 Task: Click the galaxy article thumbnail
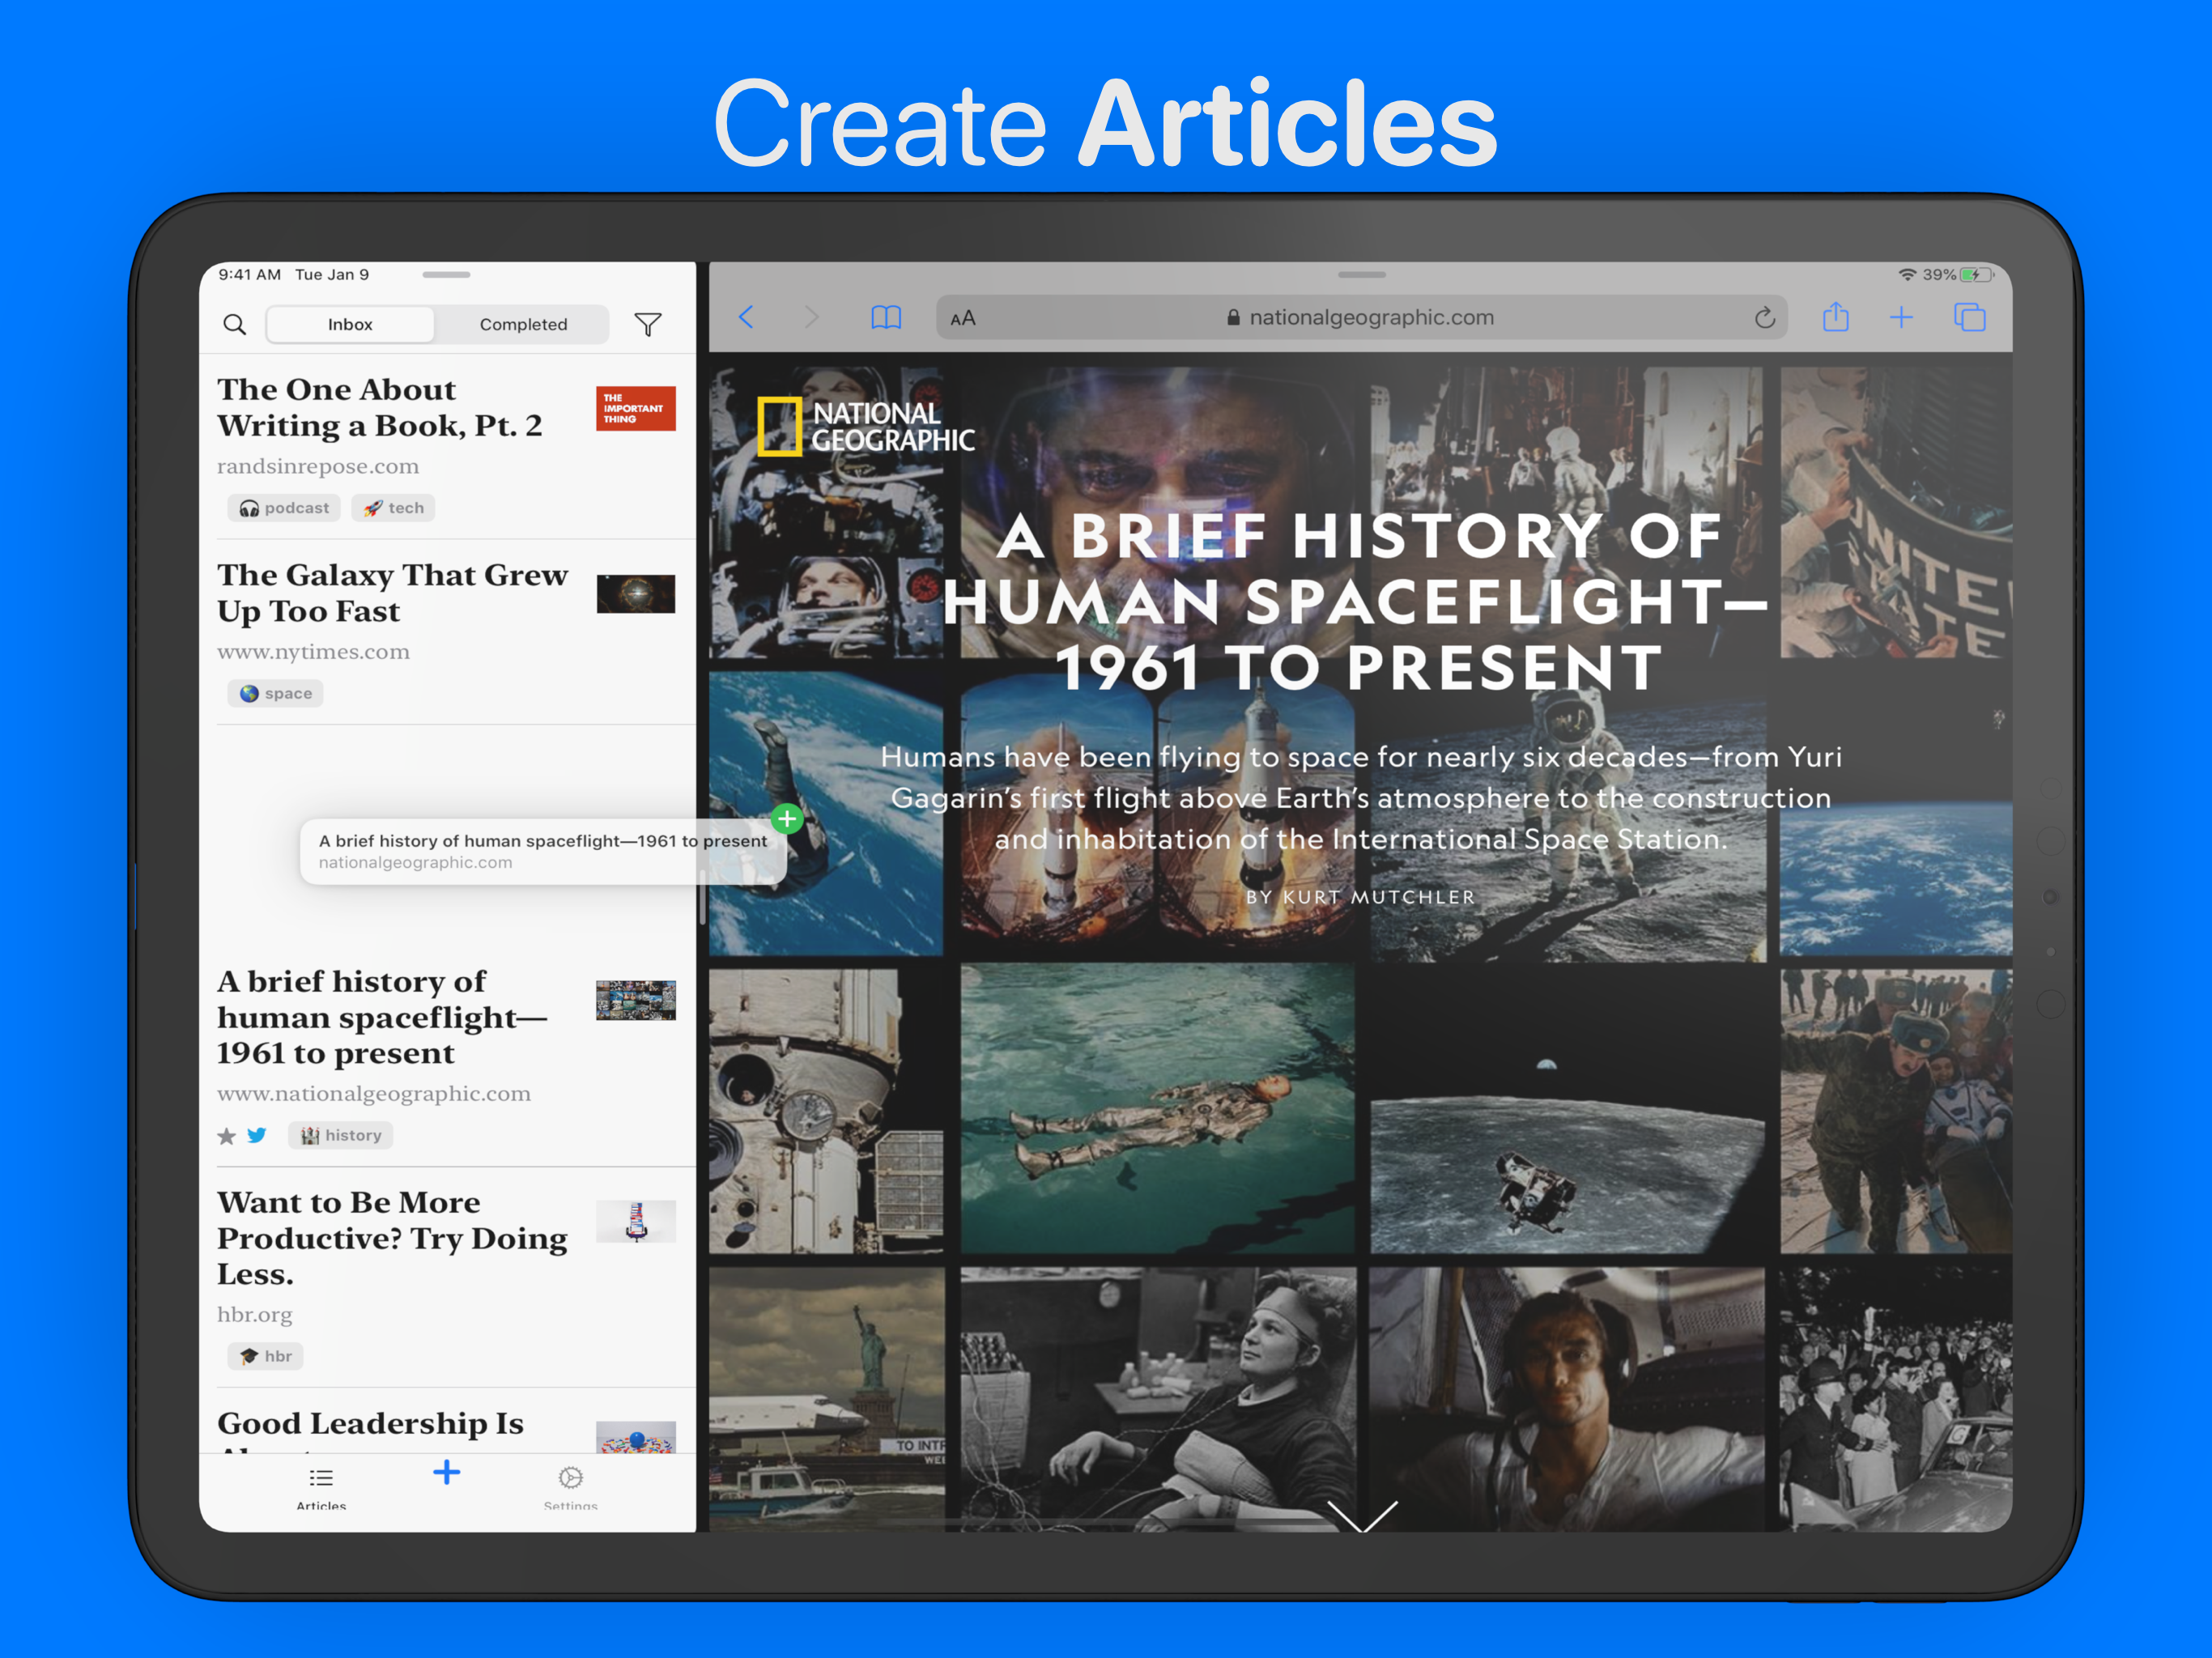tap(636, 594)
